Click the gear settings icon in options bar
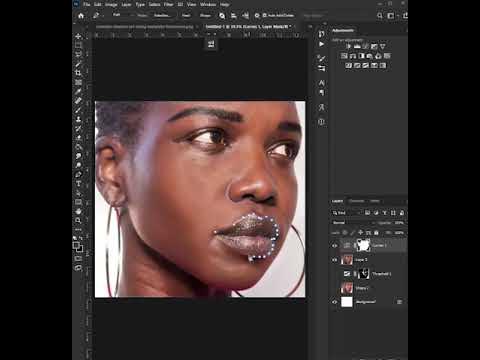Image resolution: width=480 pixels, height=360 pixels. pos(257,15)
